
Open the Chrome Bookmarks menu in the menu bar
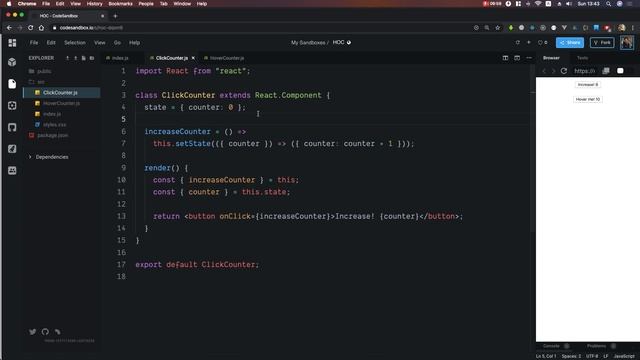pos(120,4)
